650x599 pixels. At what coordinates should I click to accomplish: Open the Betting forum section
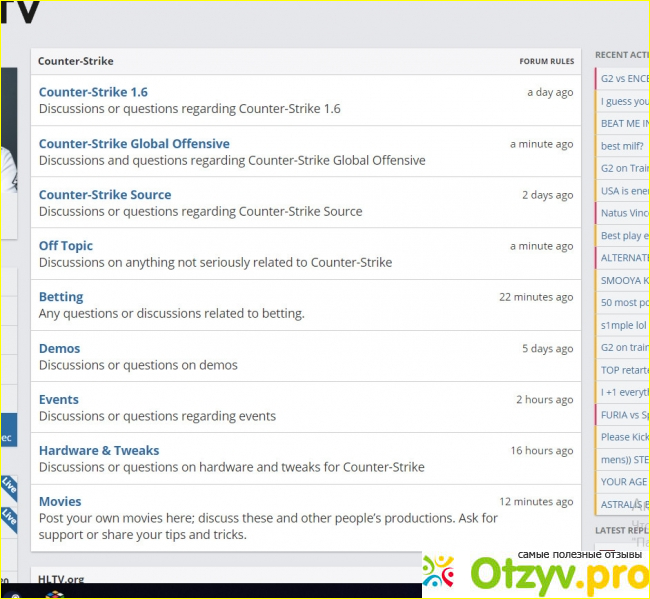(61, 297)
